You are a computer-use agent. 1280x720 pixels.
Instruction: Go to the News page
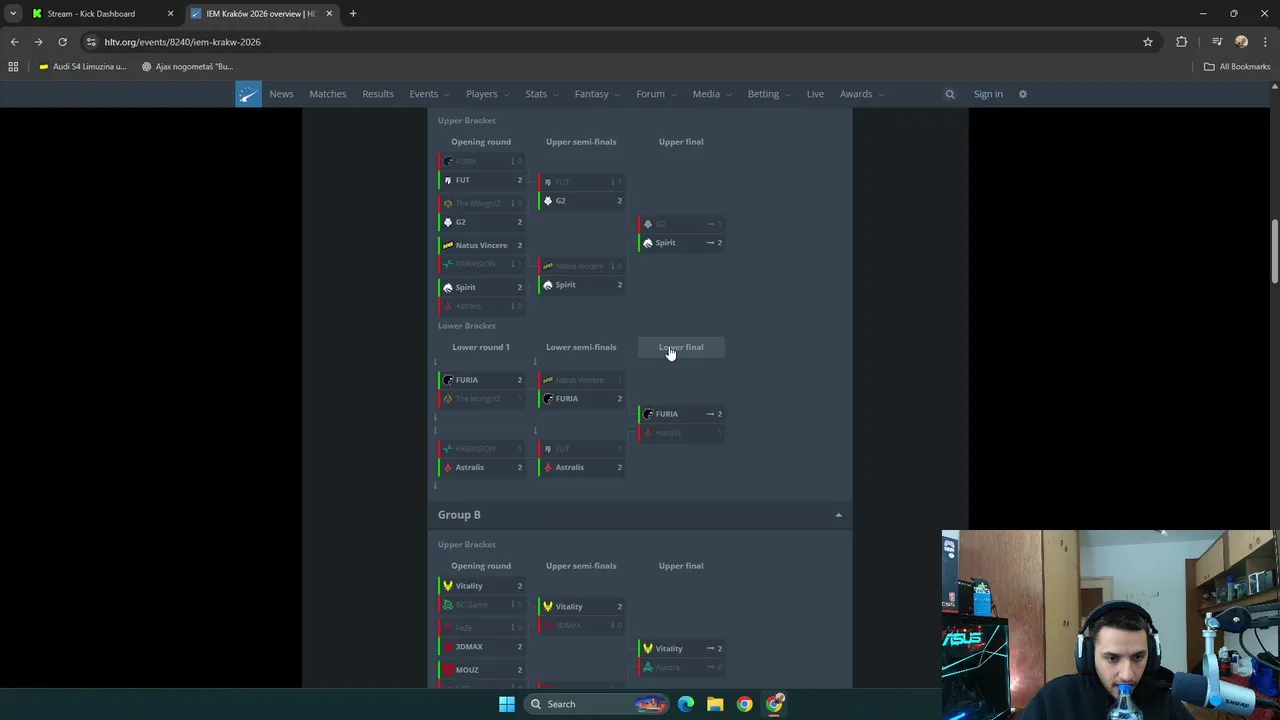coord(281,94)
